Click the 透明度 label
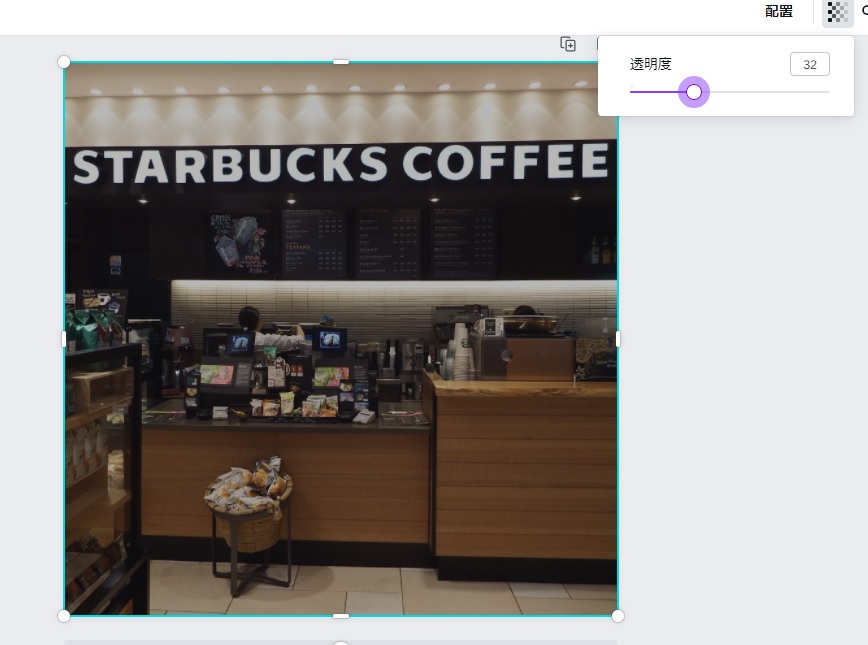 [650, 64]
